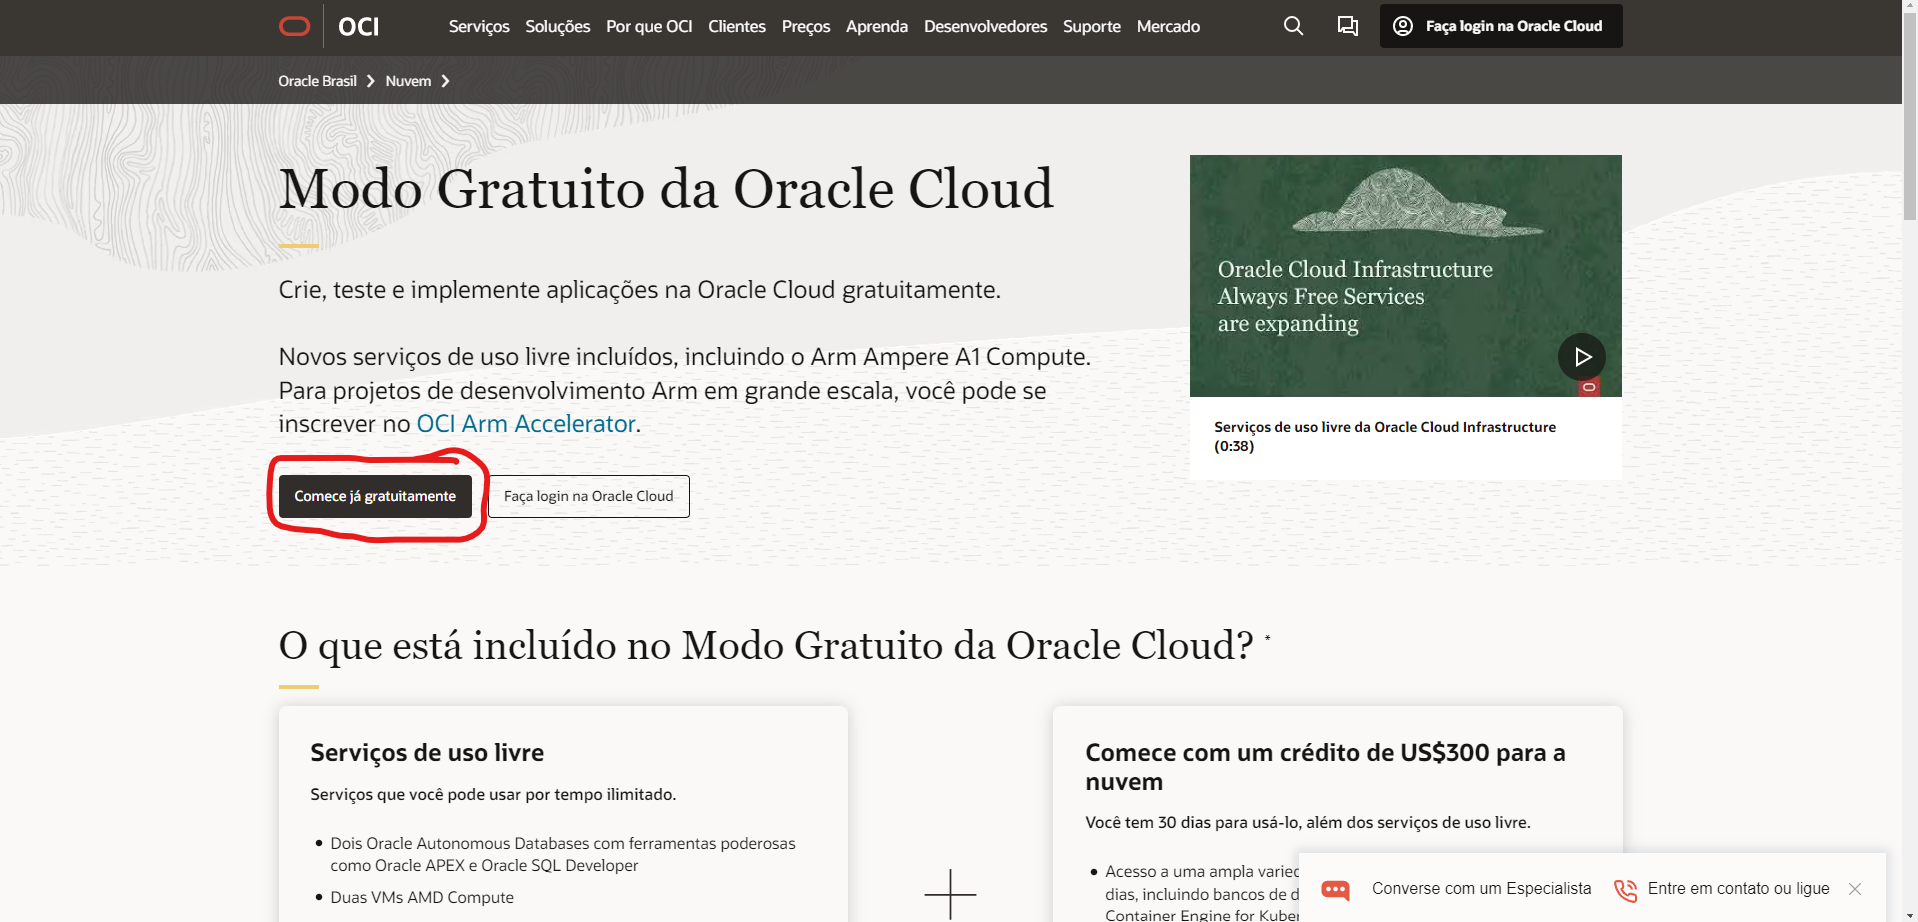This screenshot has height=922, width=1918.
Task: Click the Comece já gratuitamente button
Action: click(x=374, y=496)
